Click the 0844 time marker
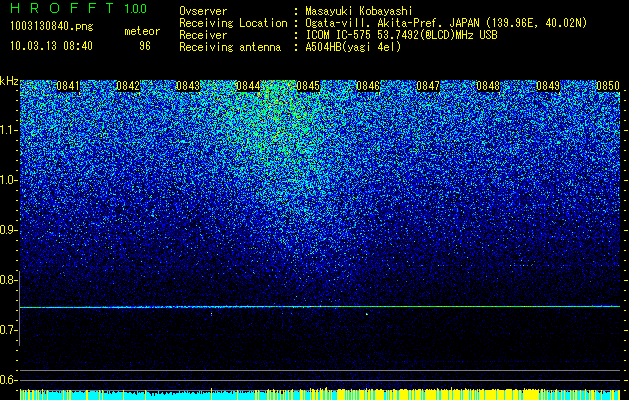The width and height of the screenshot is (629, 400). pyautogui.click(x=248, y=86)
